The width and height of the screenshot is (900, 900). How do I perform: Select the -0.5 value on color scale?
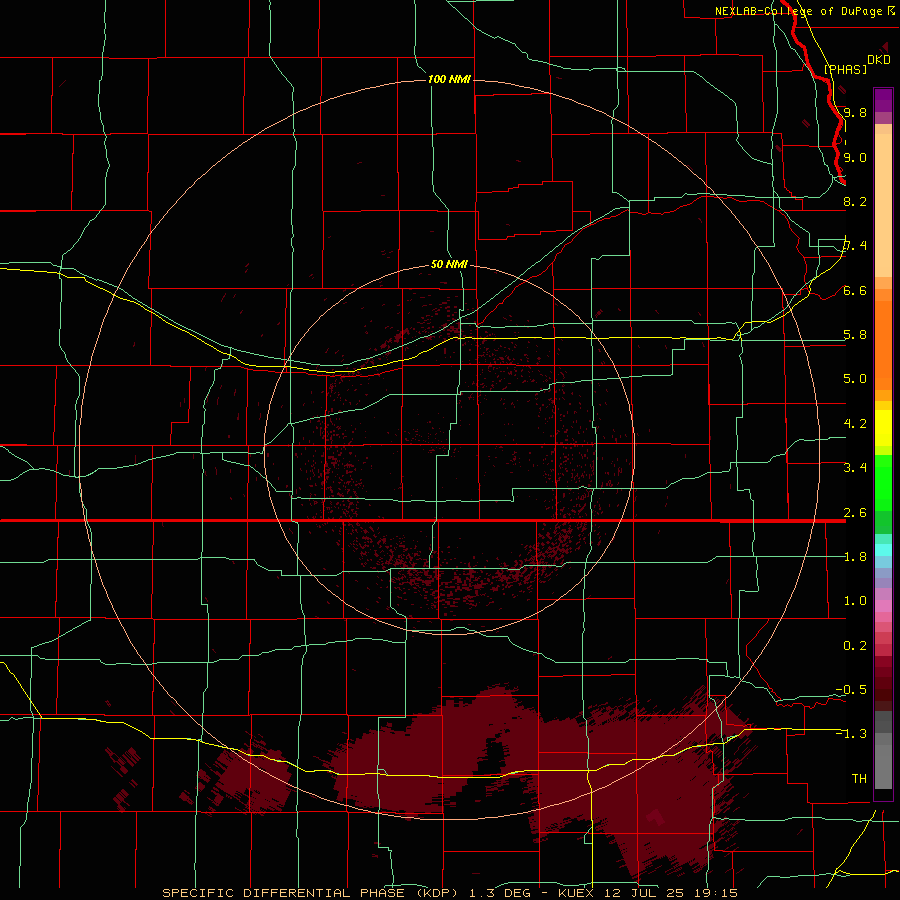point(851,690)
